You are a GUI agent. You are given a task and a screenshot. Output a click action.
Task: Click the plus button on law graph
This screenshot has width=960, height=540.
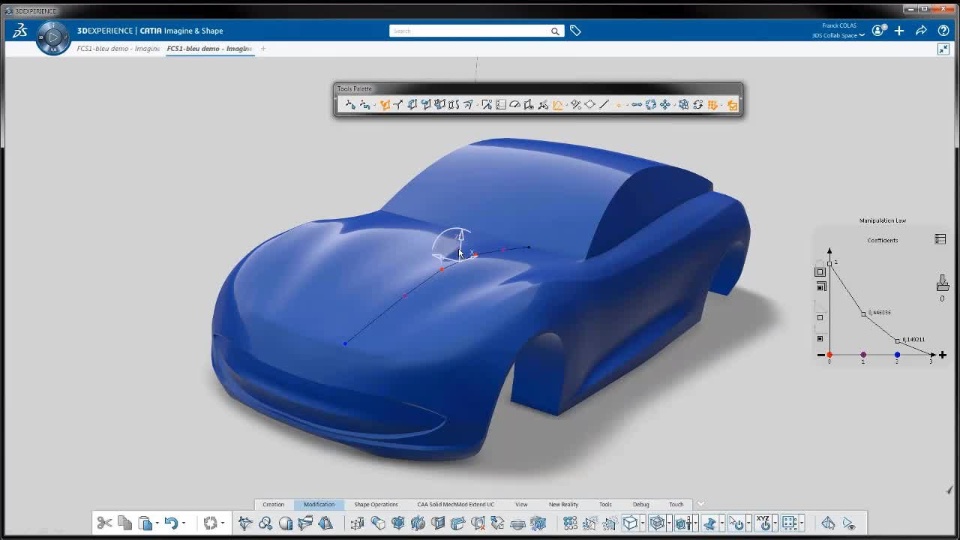(942, 354)
